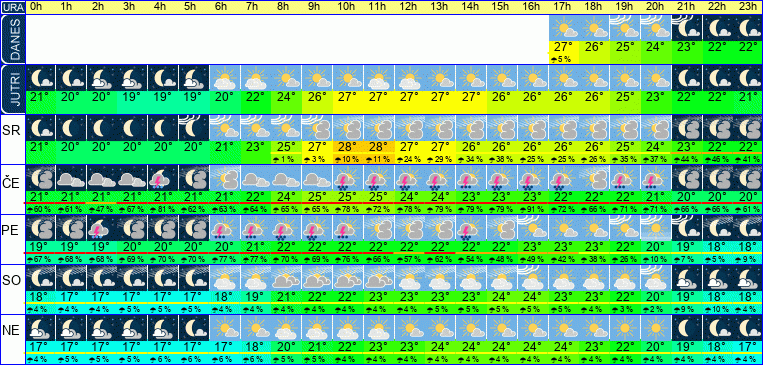Viewport: 763px width, 365px height.
Task: Click the JUTRI 0h moon with cloud icon
Action: click(41, 78)
